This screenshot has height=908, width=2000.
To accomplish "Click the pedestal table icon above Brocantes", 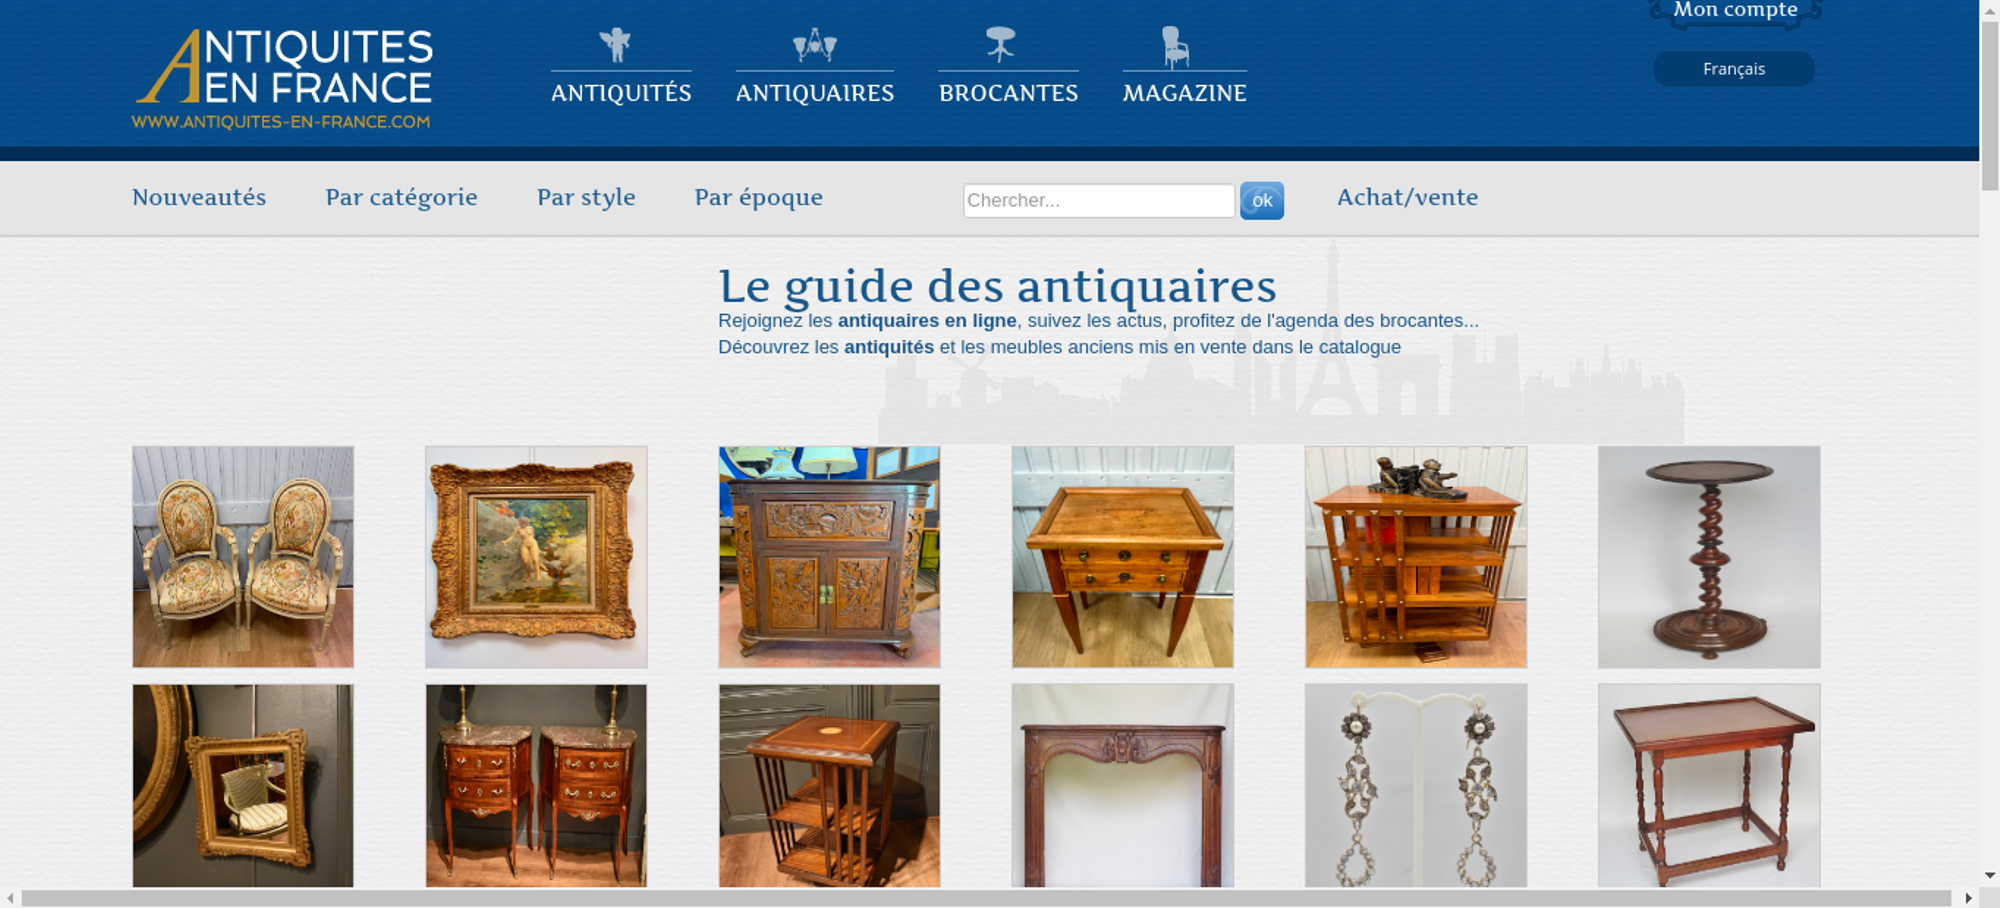I will tap(1000, 45).
